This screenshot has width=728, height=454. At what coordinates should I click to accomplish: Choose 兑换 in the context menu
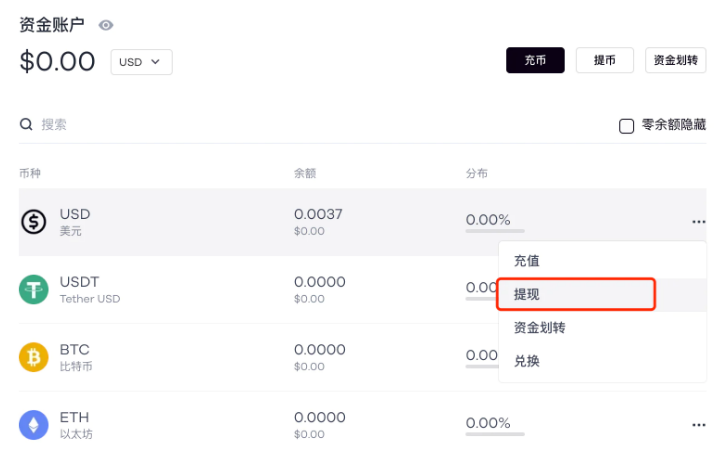tap(527, 361)
